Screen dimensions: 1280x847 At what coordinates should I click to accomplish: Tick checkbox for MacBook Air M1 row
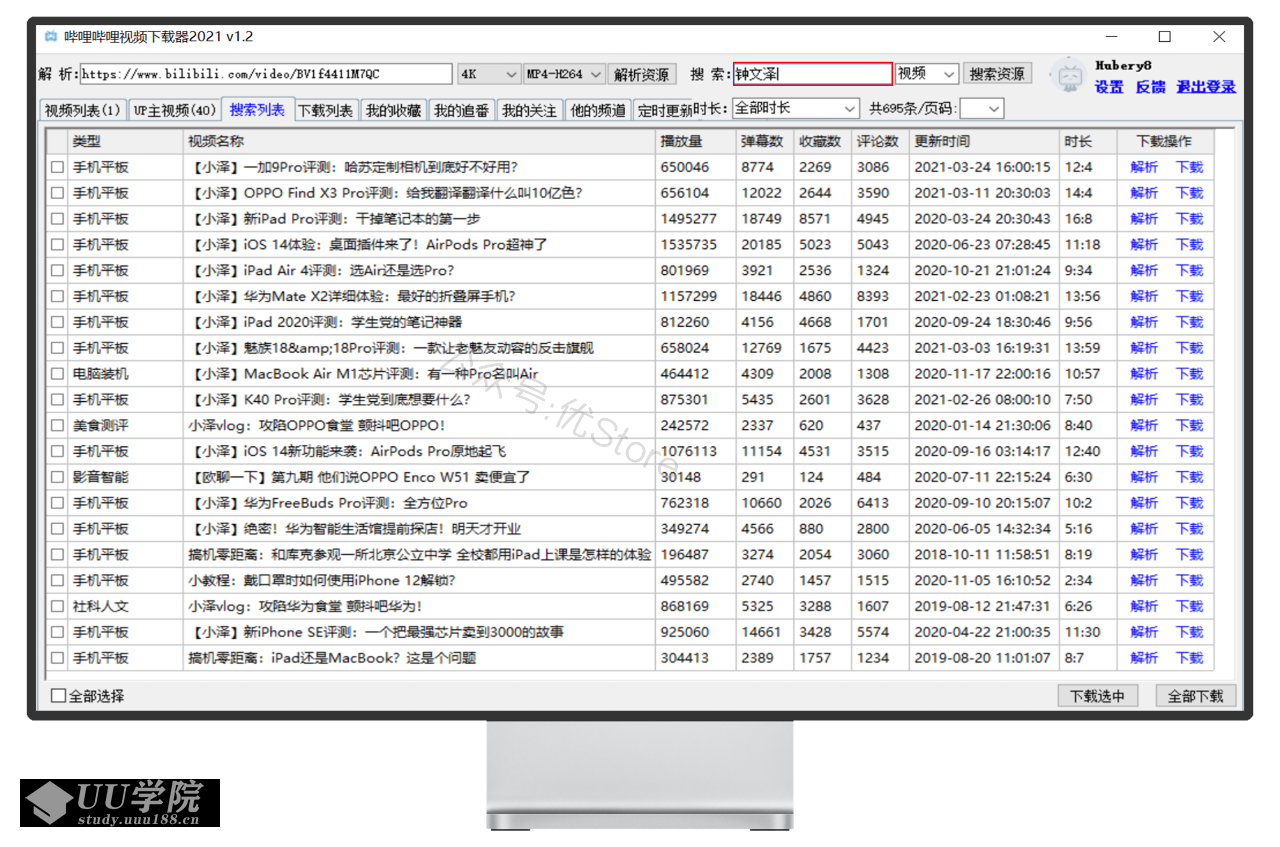[x=57, y=374]
